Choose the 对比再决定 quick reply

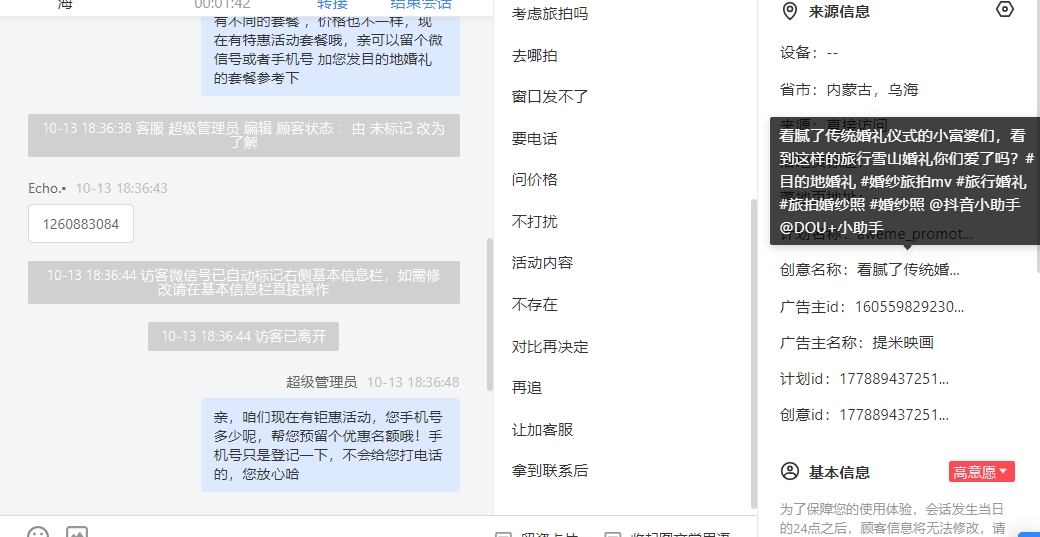[550, 347]
